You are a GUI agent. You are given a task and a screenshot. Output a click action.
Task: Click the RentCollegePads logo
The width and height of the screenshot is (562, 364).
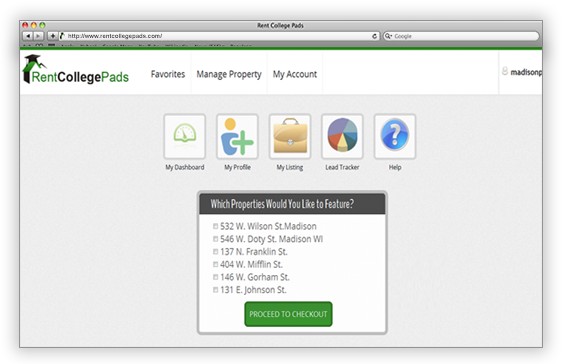76,70
